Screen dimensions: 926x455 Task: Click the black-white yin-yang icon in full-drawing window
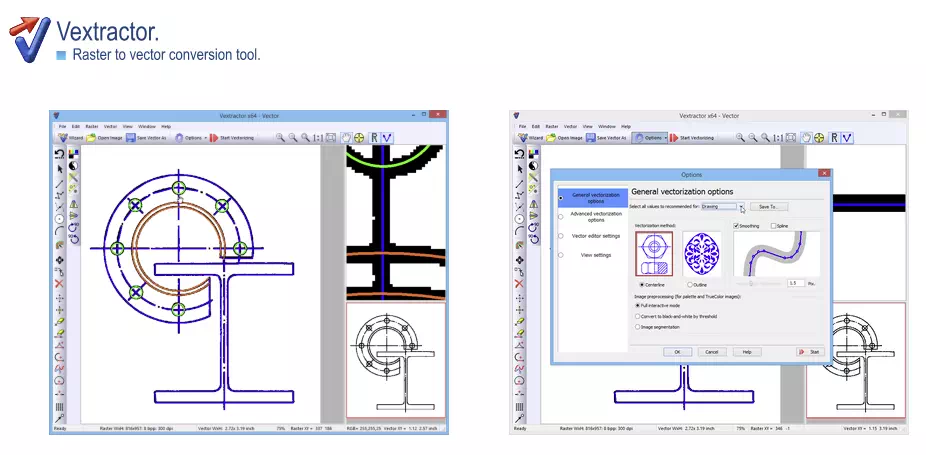pyautogui.click(x=73, y=166)
